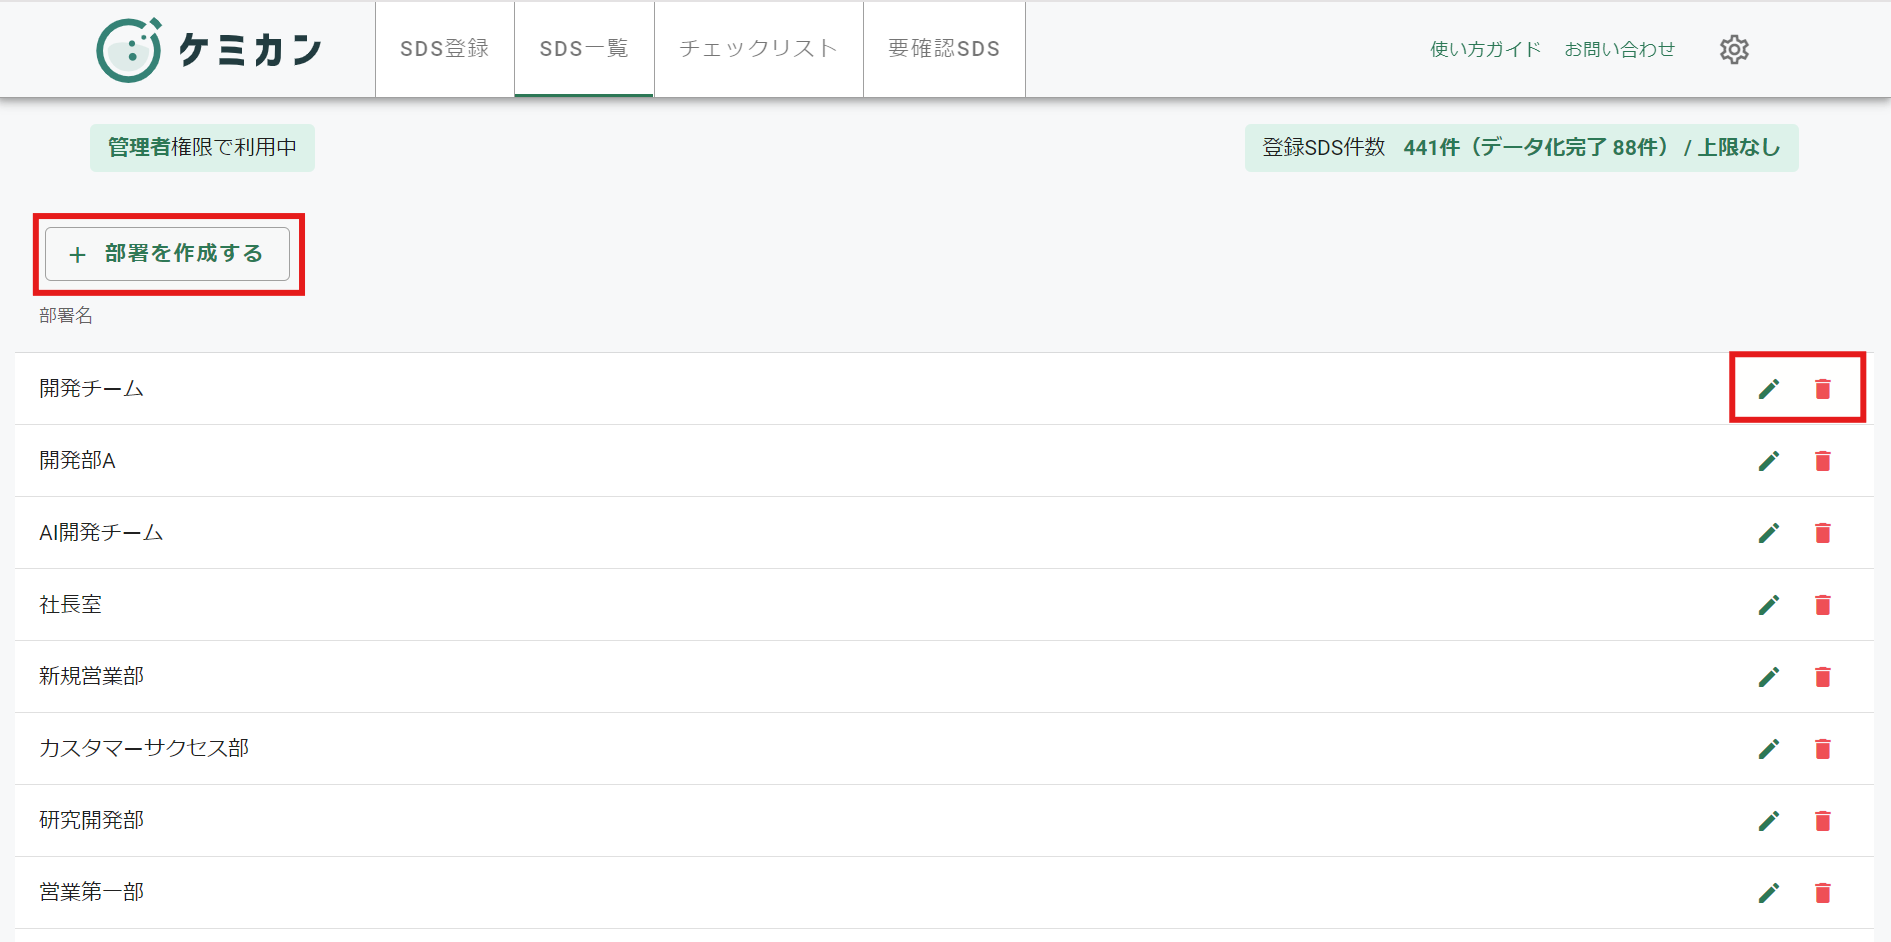Open the チェックリスト tab
The image size is (1891, 942).
pos(758,49)
